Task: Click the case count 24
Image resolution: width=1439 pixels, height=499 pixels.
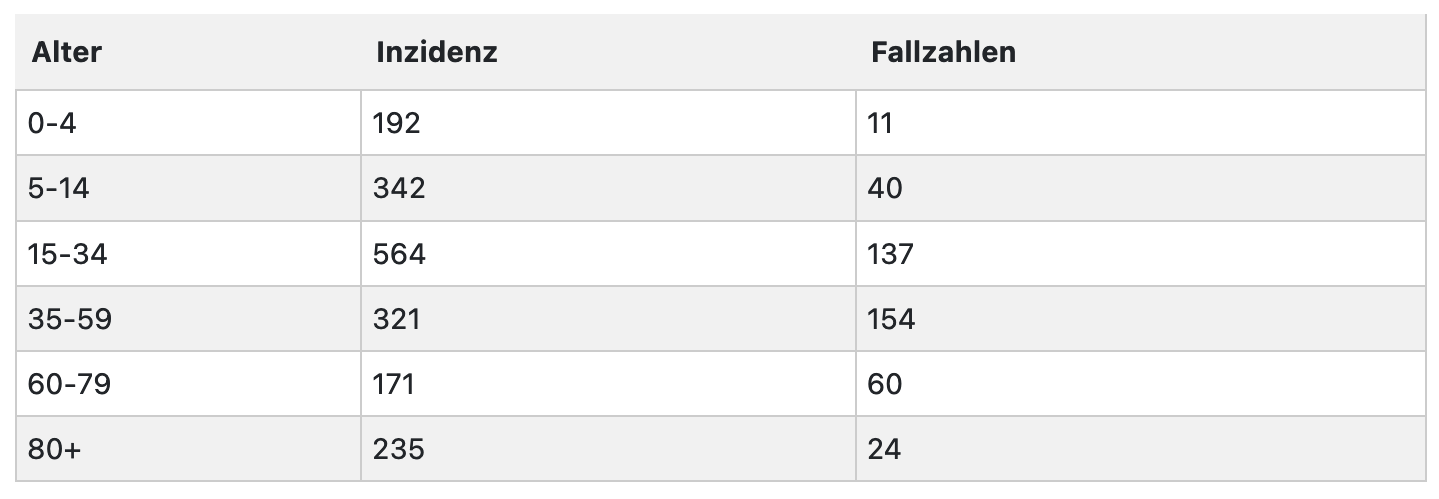Action: coord(886,449)
